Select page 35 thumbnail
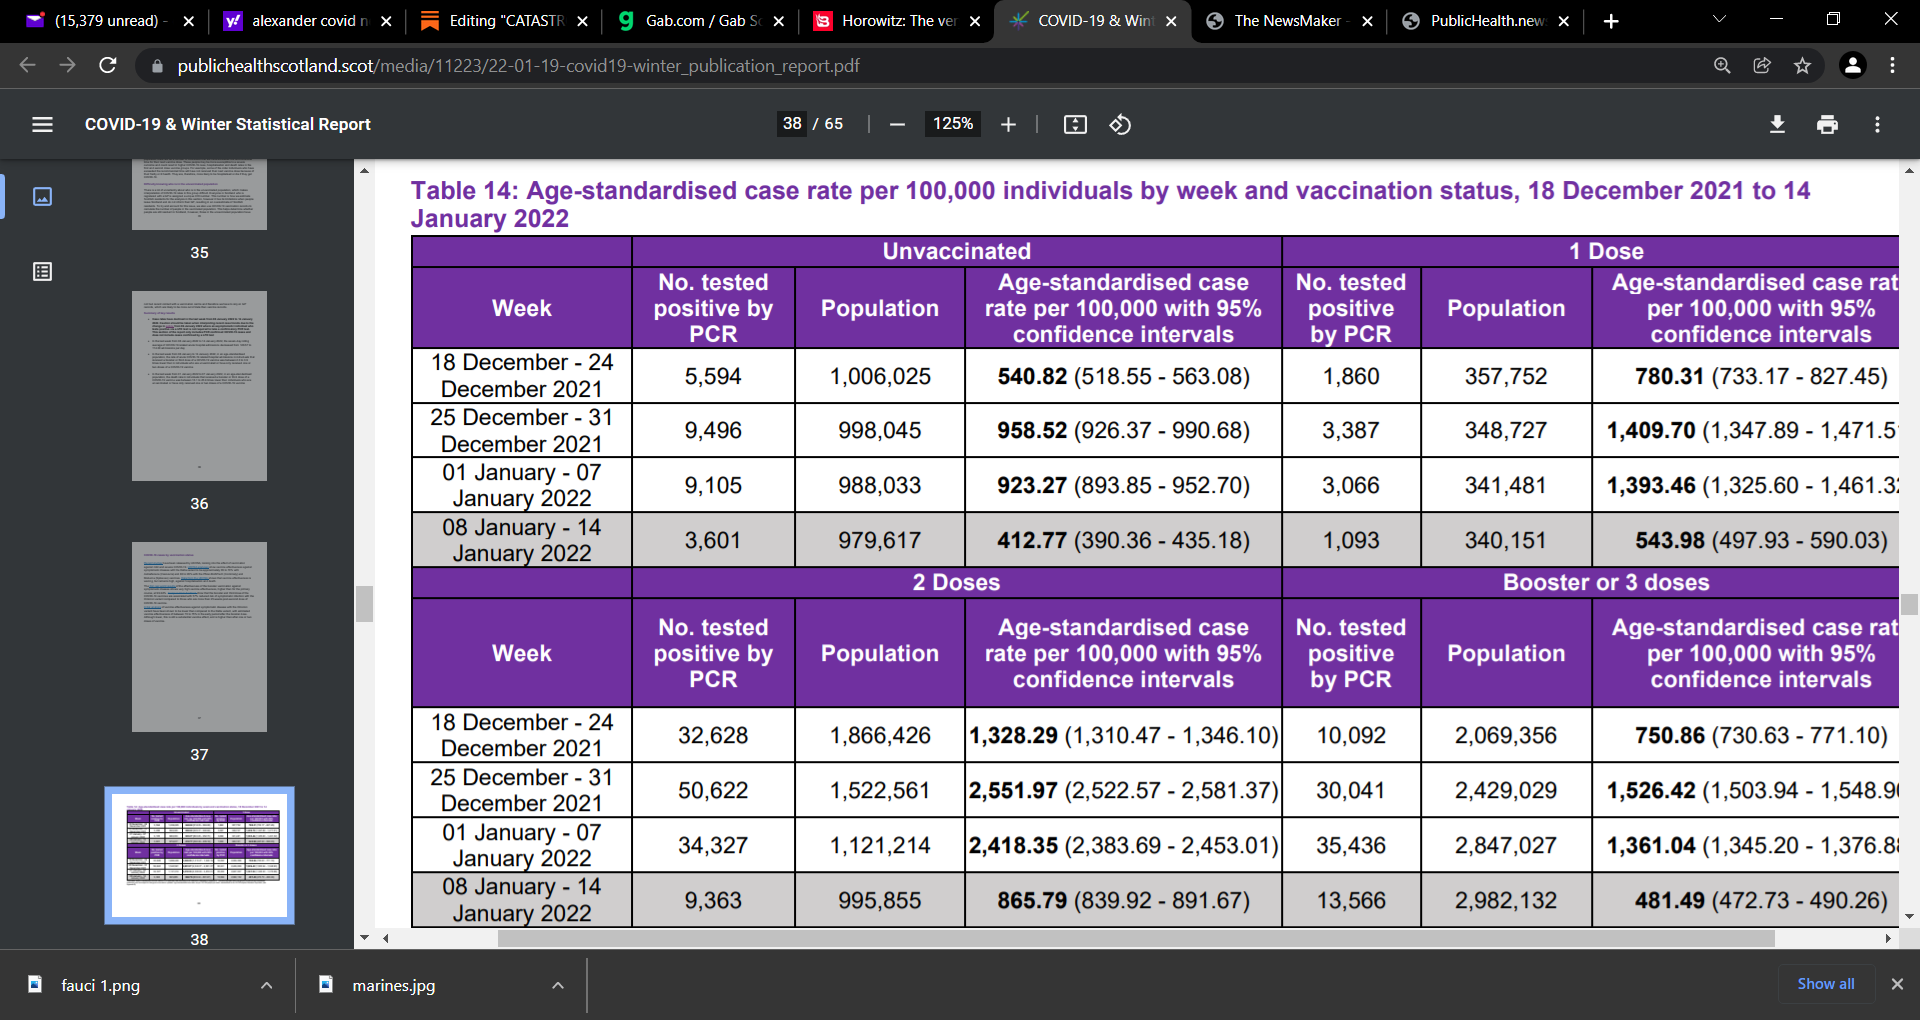 point(199,195)
